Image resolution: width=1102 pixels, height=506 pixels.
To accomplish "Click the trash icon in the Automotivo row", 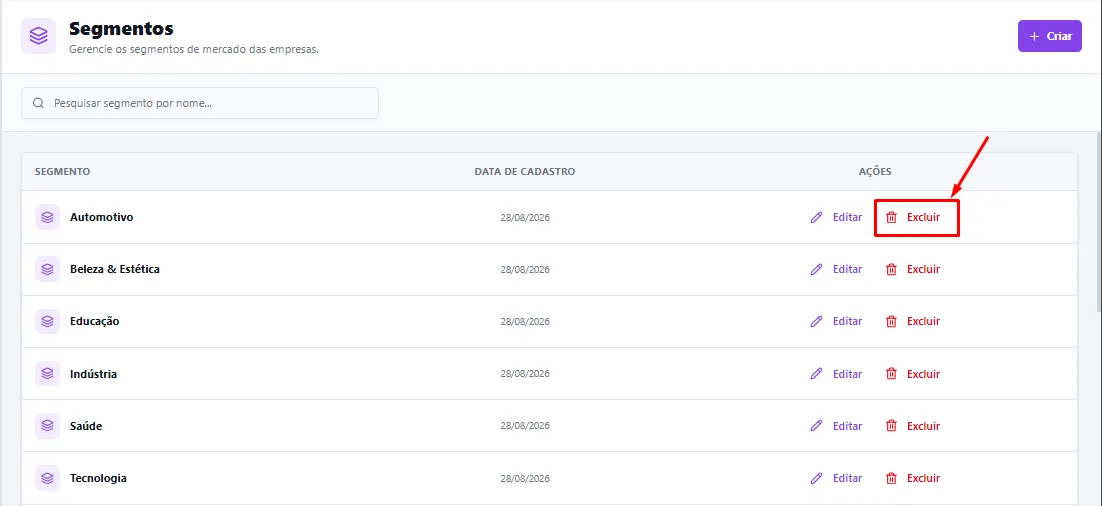I will (x=891, y=217).
